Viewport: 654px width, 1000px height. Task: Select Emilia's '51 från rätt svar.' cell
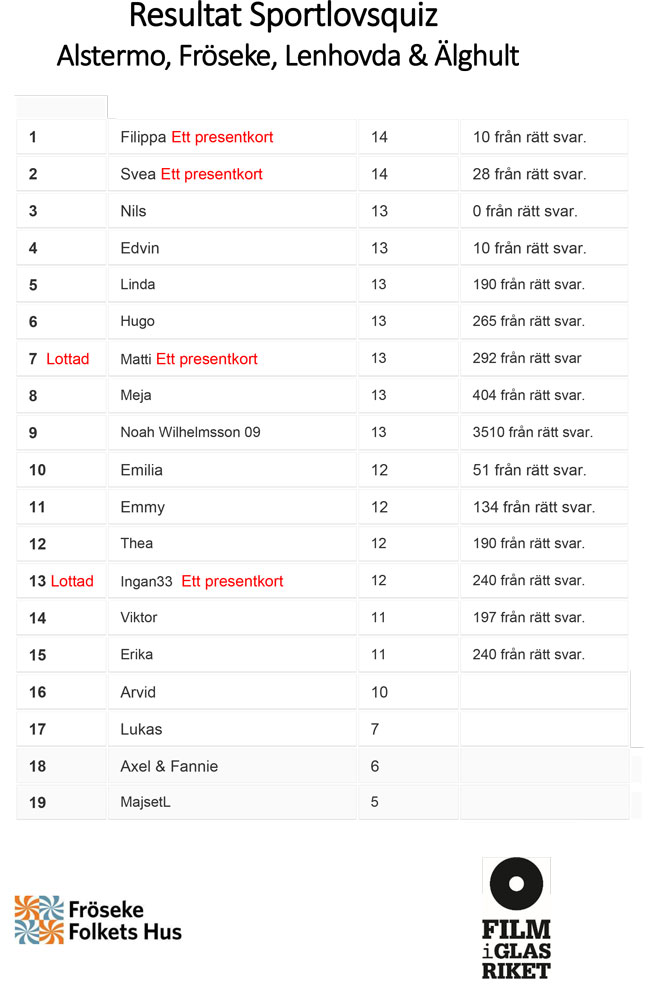(529, 470)
